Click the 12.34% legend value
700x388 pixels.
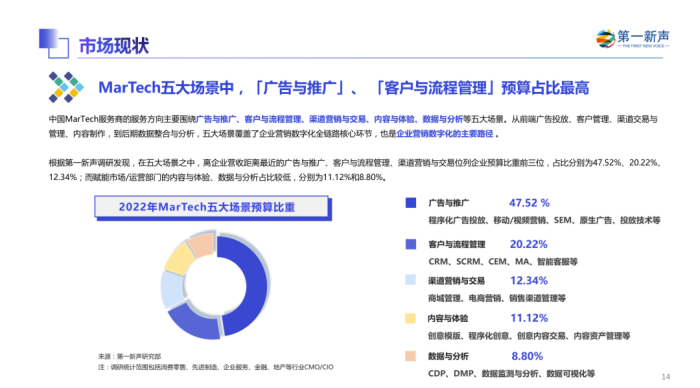pyautogui.click(x=529, y=280)
